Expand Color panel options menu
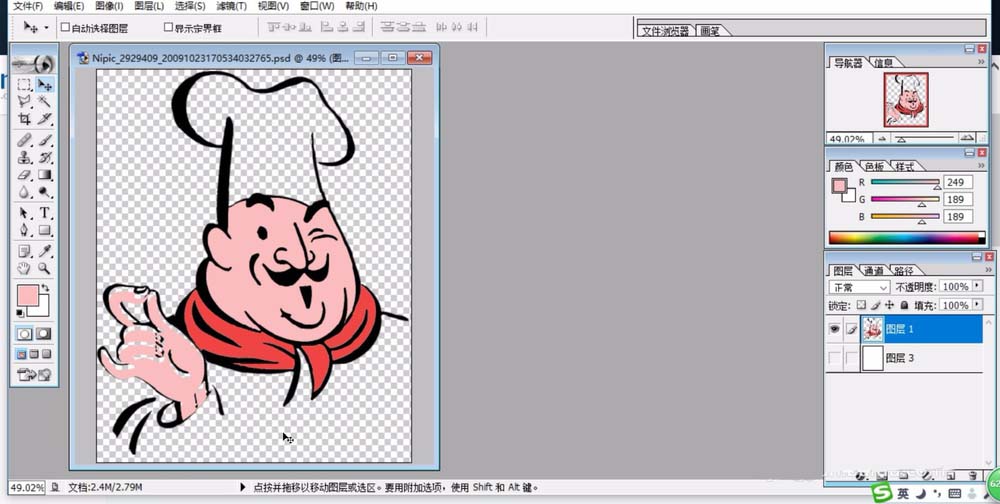This screenshot has width=1000, height=504. tap(981, 166)
